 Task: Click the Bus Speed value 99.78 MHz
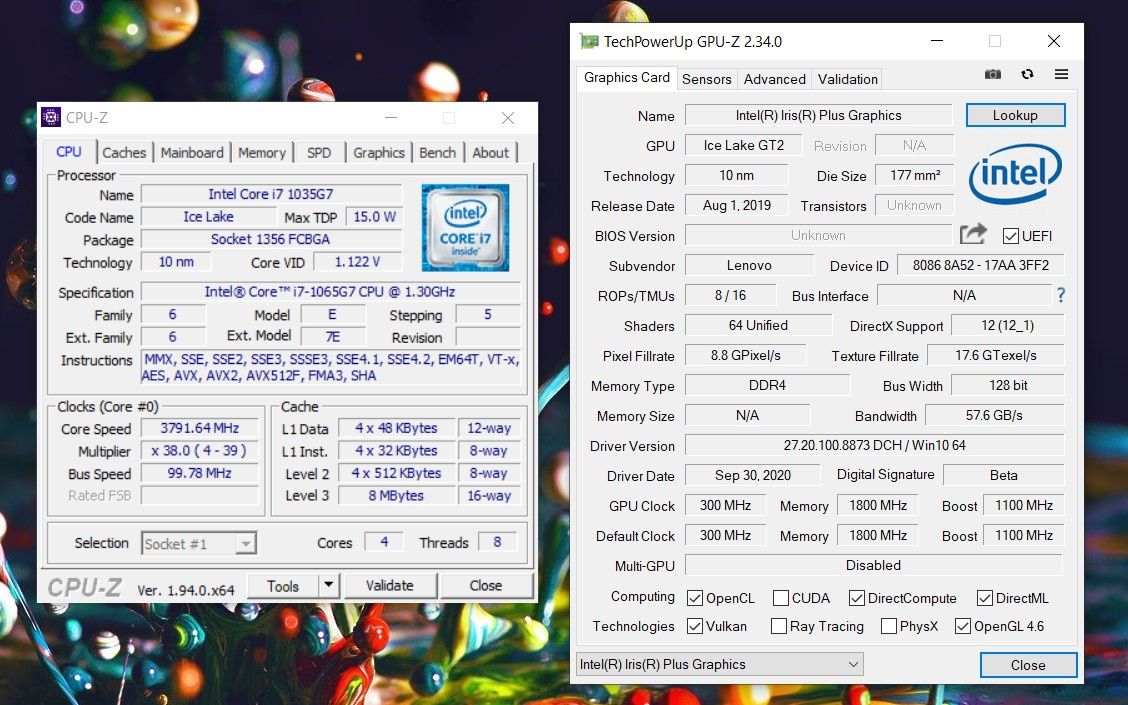[199, 473]
